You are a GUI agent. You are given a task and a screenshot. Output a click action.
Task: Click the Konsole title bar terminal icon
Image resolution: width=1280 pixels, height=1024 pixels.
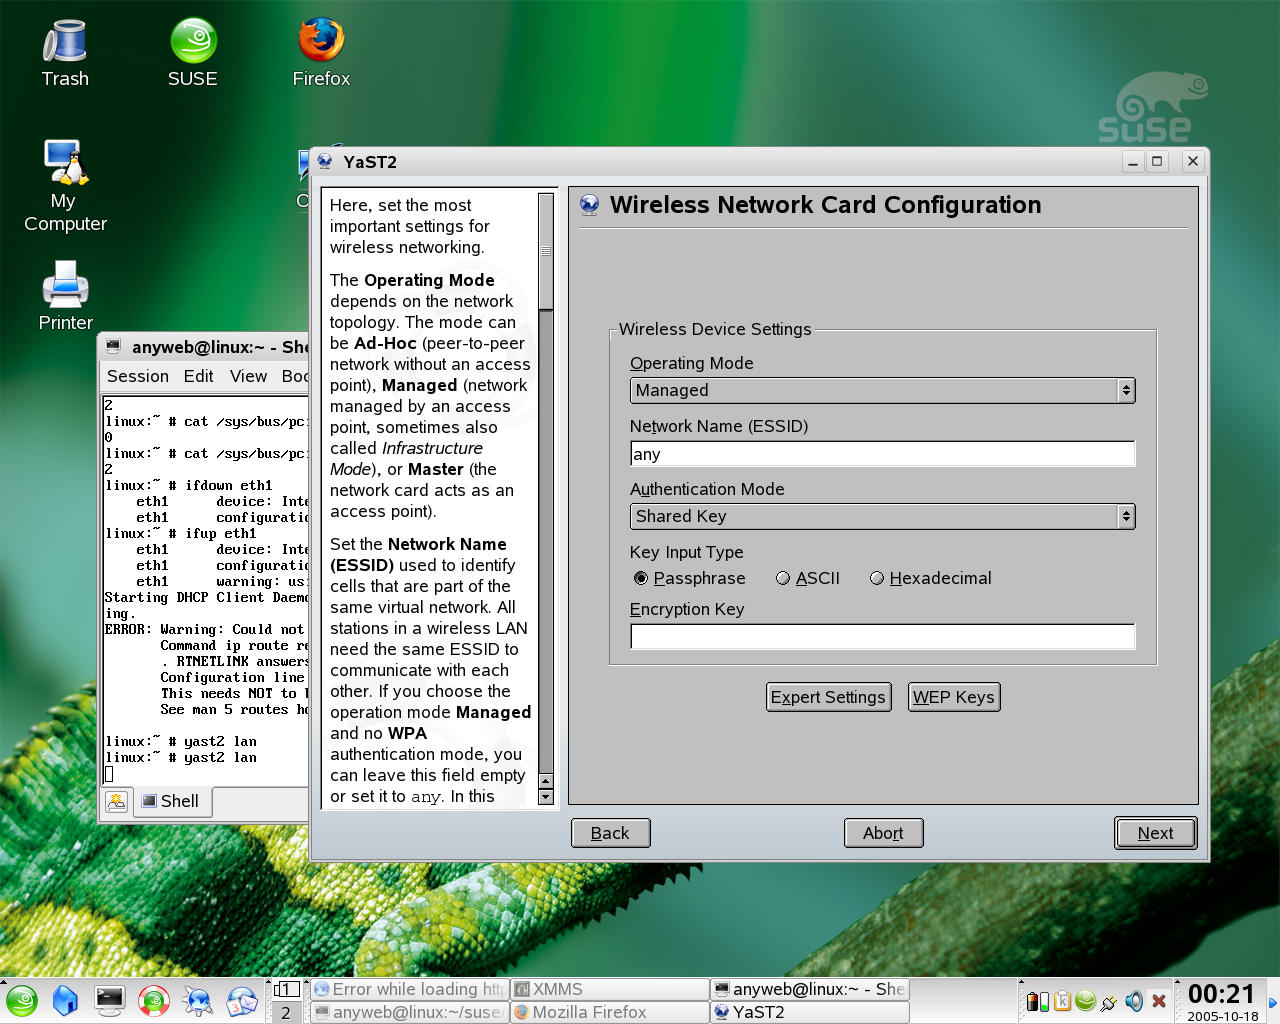[113, 347]
